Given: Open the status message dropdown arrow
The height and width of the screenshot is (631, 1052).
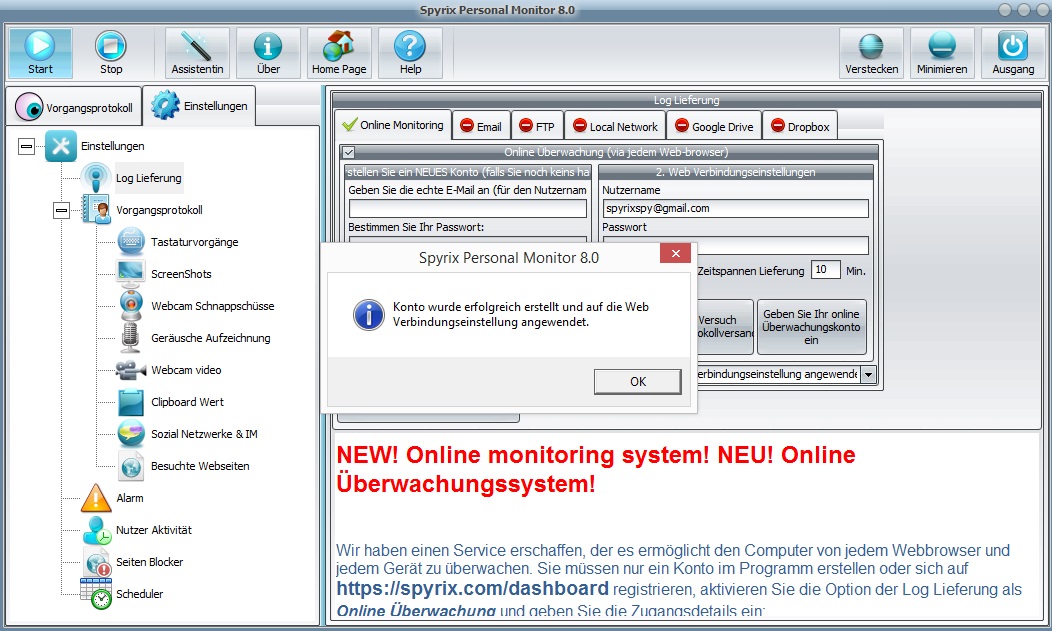Looking at the screenshot, I should coord(869,374).
